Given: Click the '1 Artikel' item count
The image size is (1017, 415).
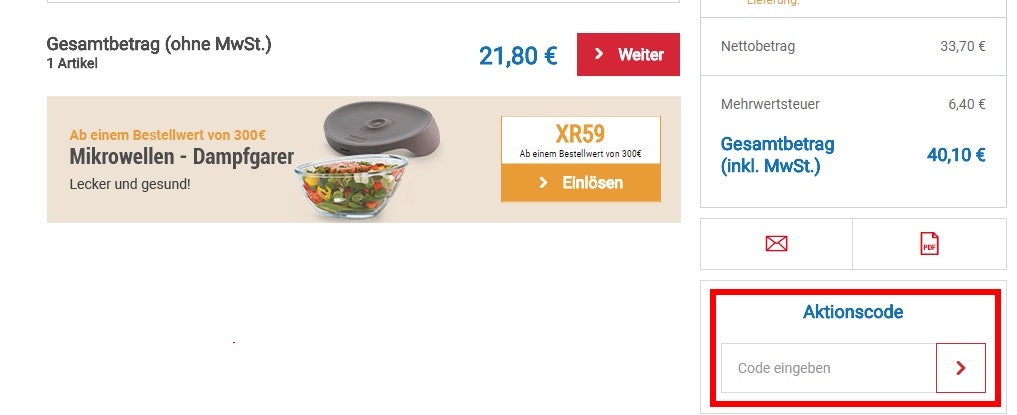Looking at the screenshot, I should click(72, 64).
